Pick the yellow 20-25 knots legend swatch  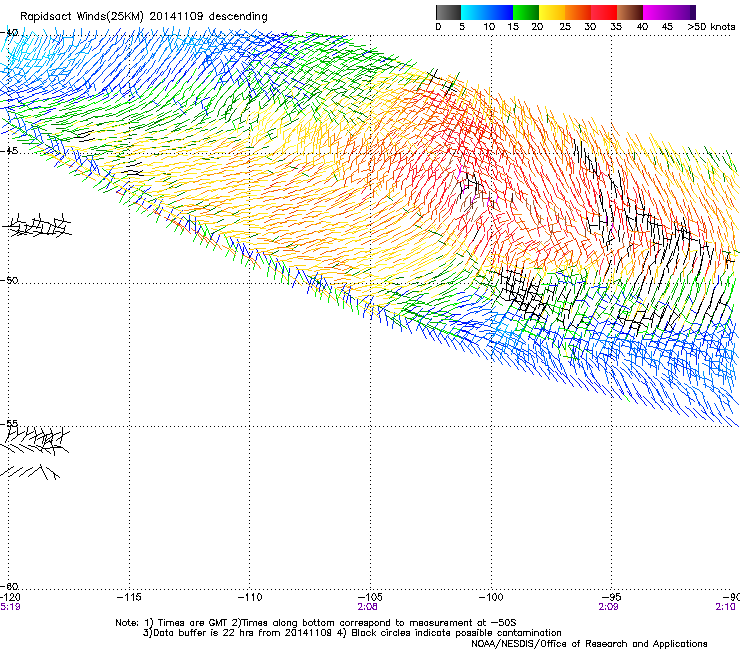tap(552, 12)
